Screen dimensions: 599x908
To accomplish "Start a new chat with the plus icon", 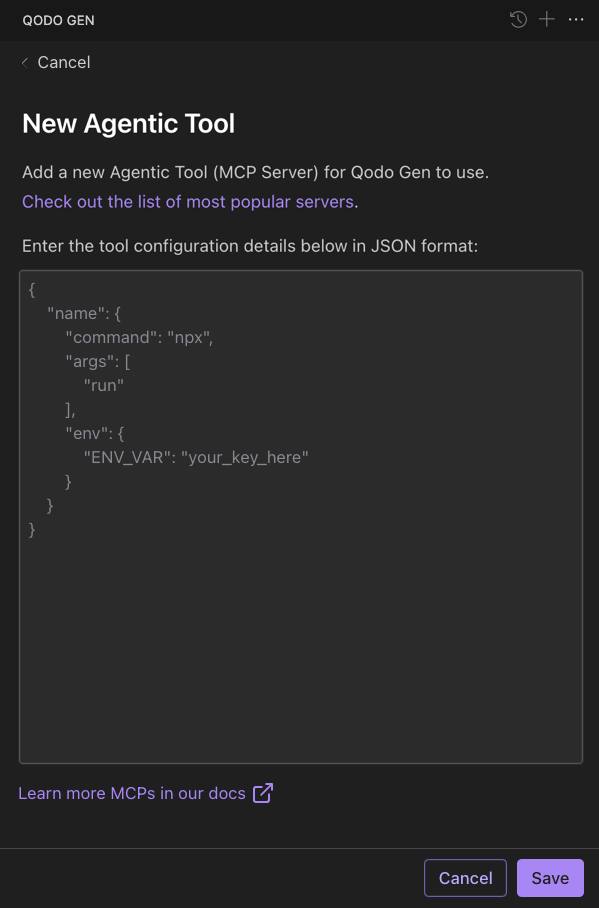I will tap(546, 19).
